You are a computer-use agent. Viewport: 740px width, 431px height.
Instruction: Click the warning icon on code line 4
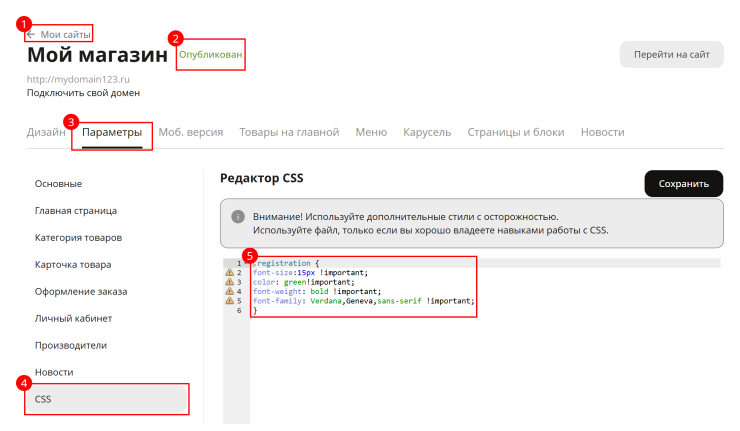click(229, 291)
